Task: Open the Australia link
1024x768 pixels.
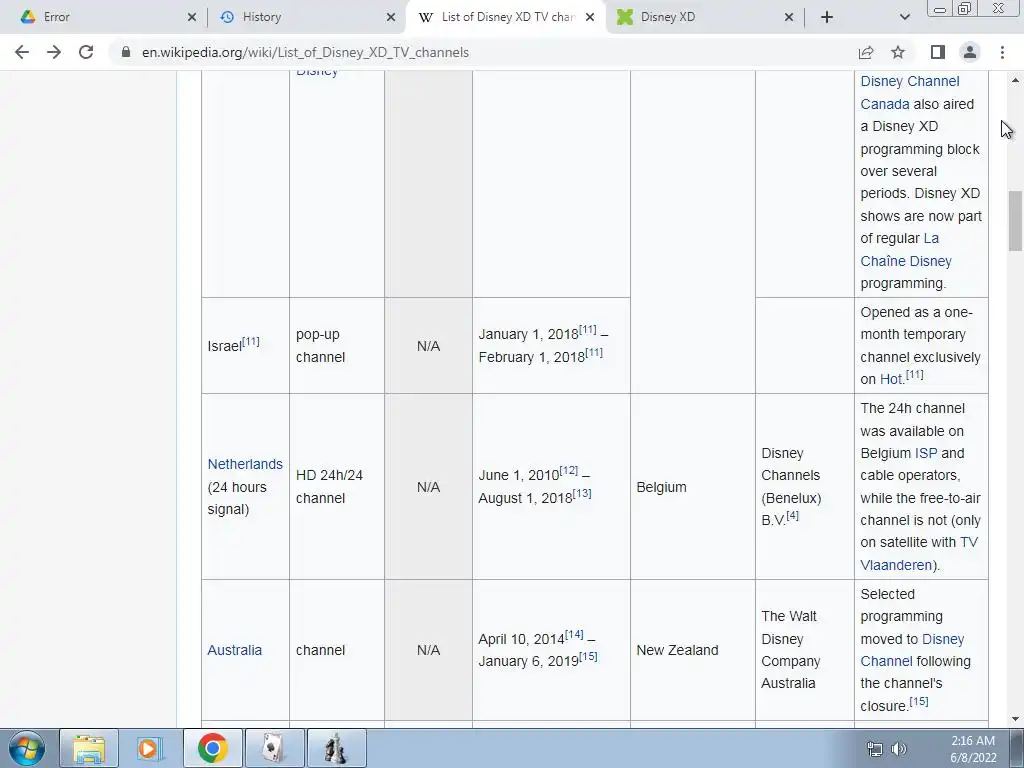Action: tap(234, 650)
